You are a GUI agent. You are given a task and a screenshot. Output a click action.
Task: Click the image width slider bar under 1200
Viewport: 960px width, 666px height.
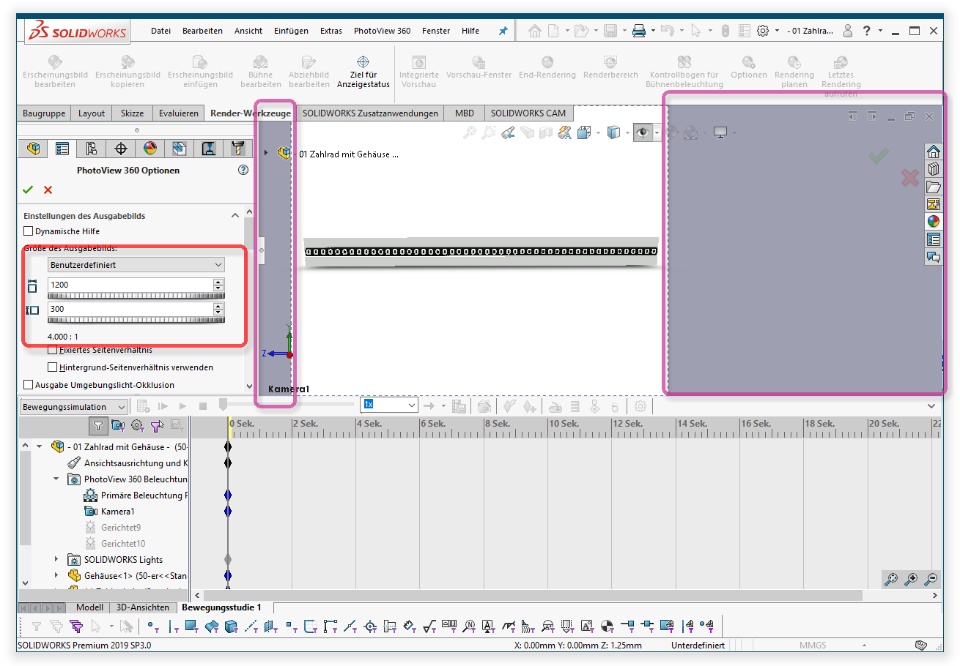tap(136, 296)
